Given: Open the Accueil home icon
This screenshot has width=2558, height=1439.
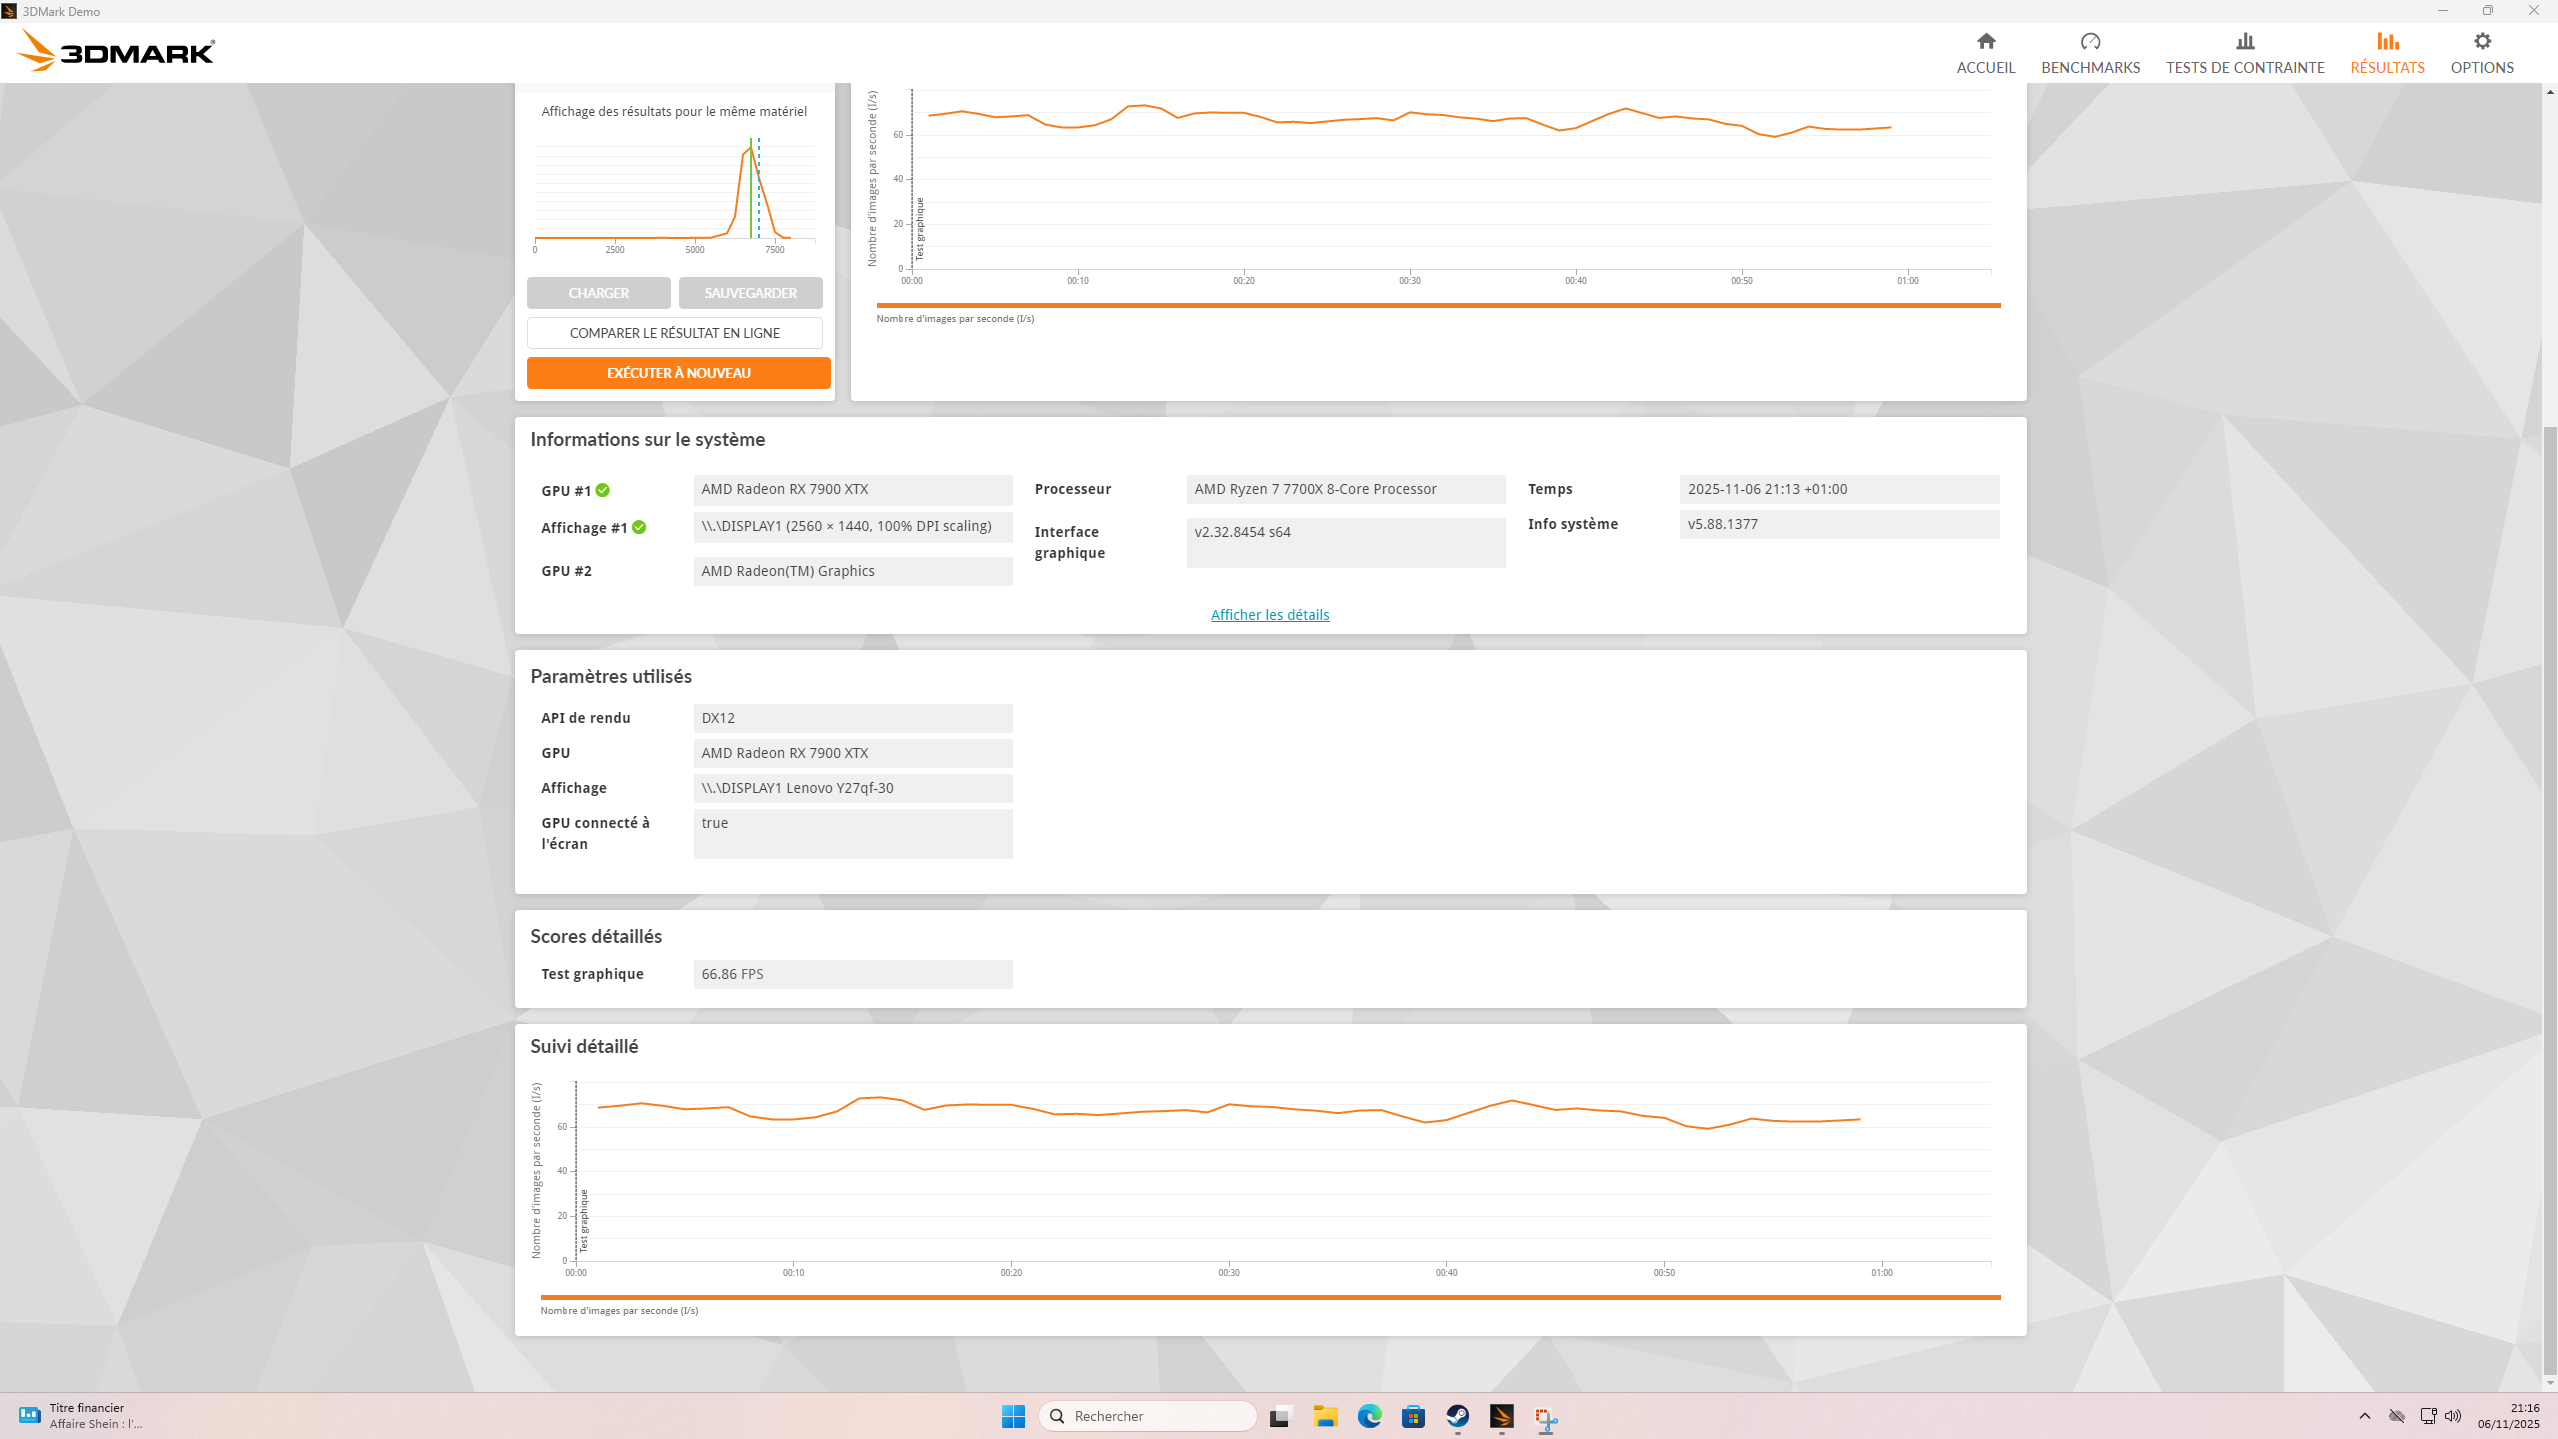Looking at the screenshot, I should (x=1985, y=41).
